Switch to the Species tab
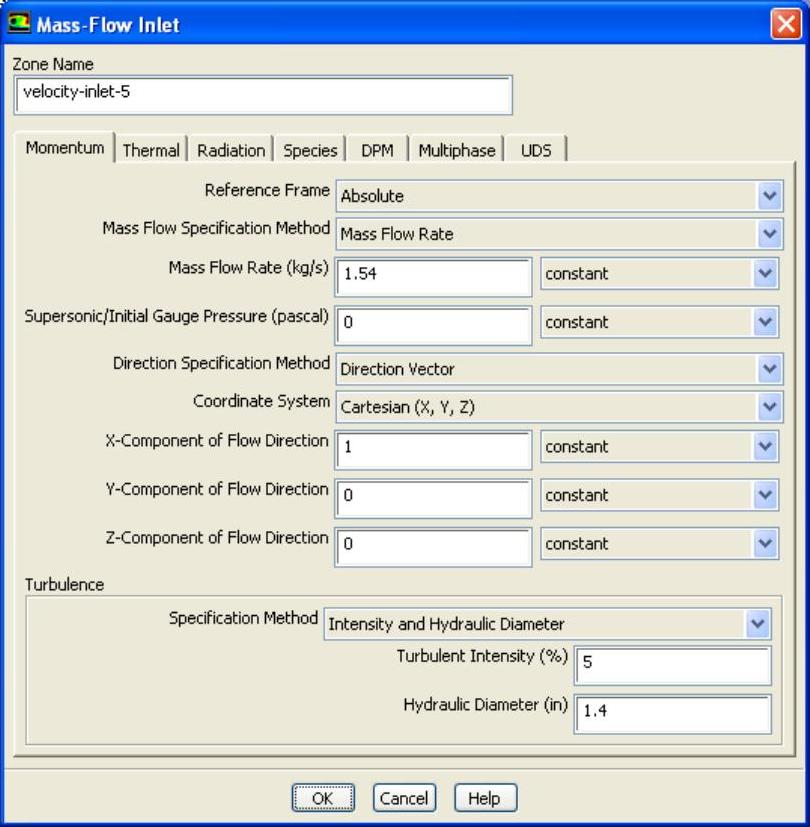 pos(310,151)
